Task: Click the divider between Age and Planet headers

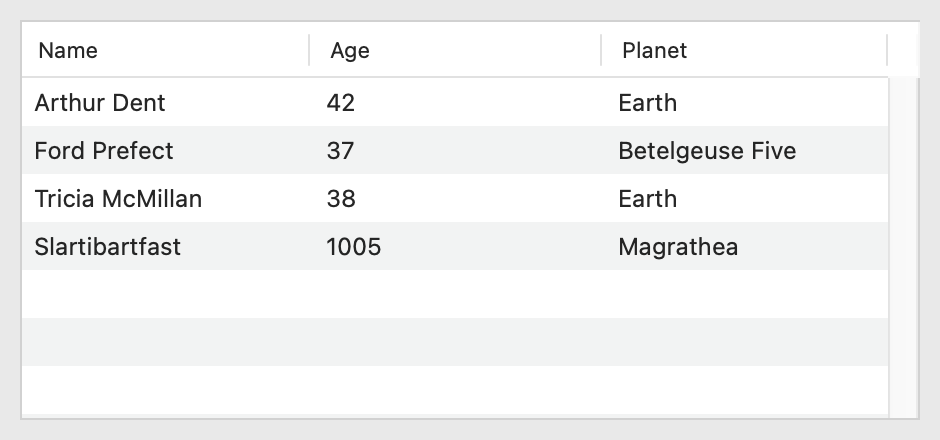Action: point(601,50)
